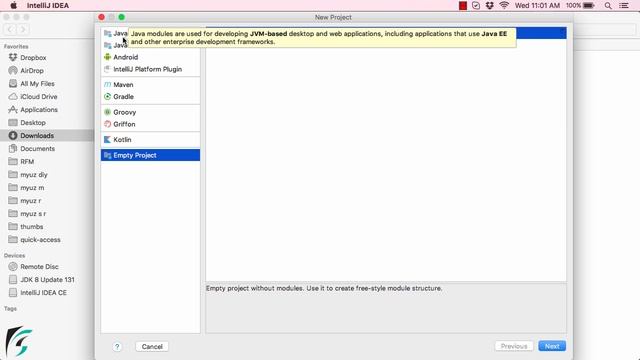Go back in Finder window

point(10,29)
